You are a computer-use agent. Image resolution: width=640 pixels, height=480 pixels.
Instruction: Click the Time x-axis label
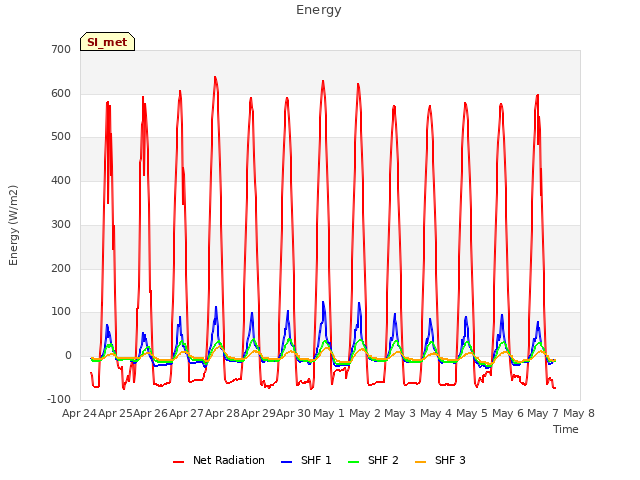(x=565, y=429)
